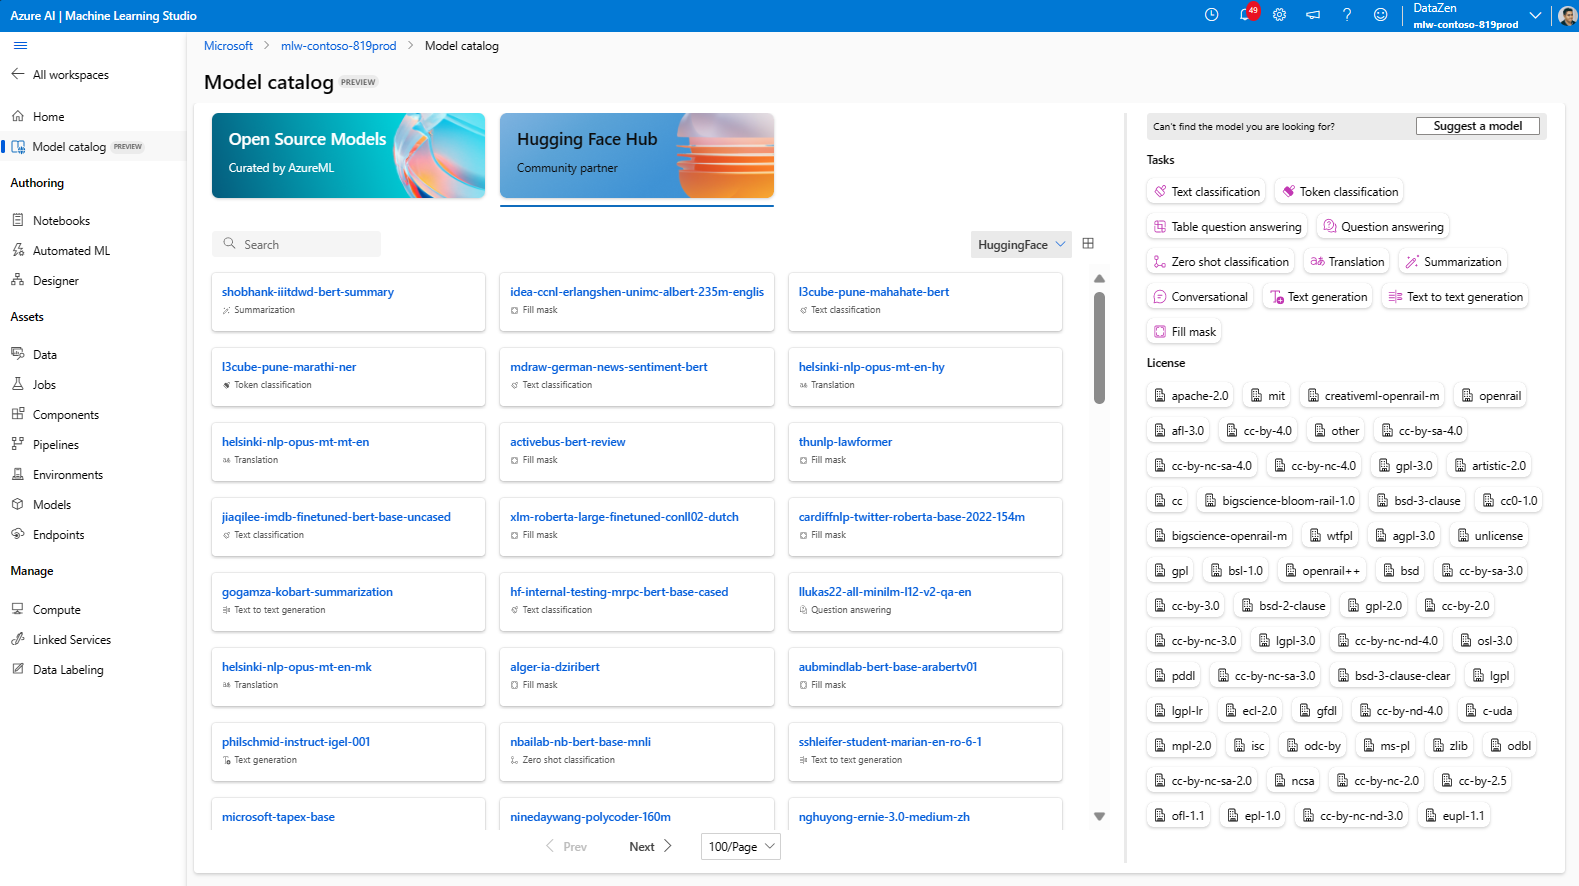Click the feedback smiley face icon
This screenshot has height=886, width=1579.
point(1381,15)
